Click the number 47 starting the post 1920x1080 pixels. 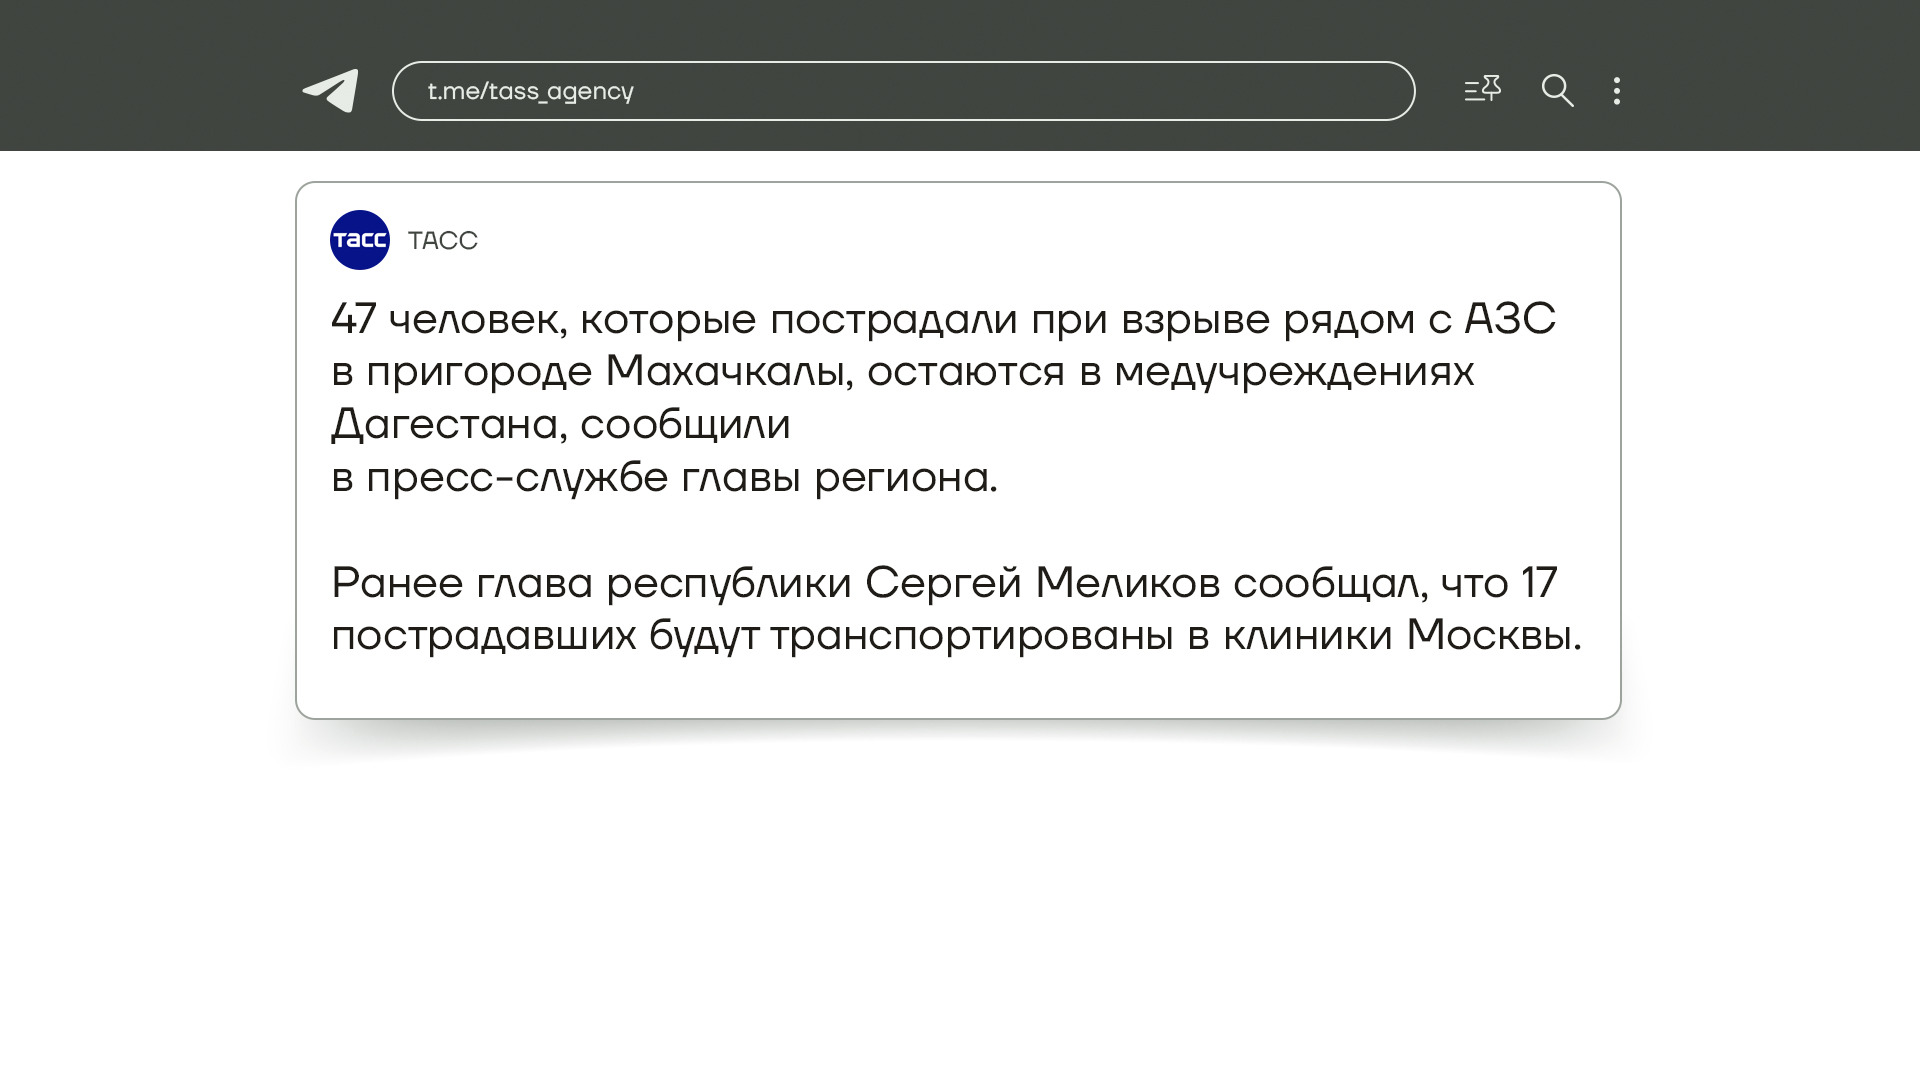tap(353, 320)
